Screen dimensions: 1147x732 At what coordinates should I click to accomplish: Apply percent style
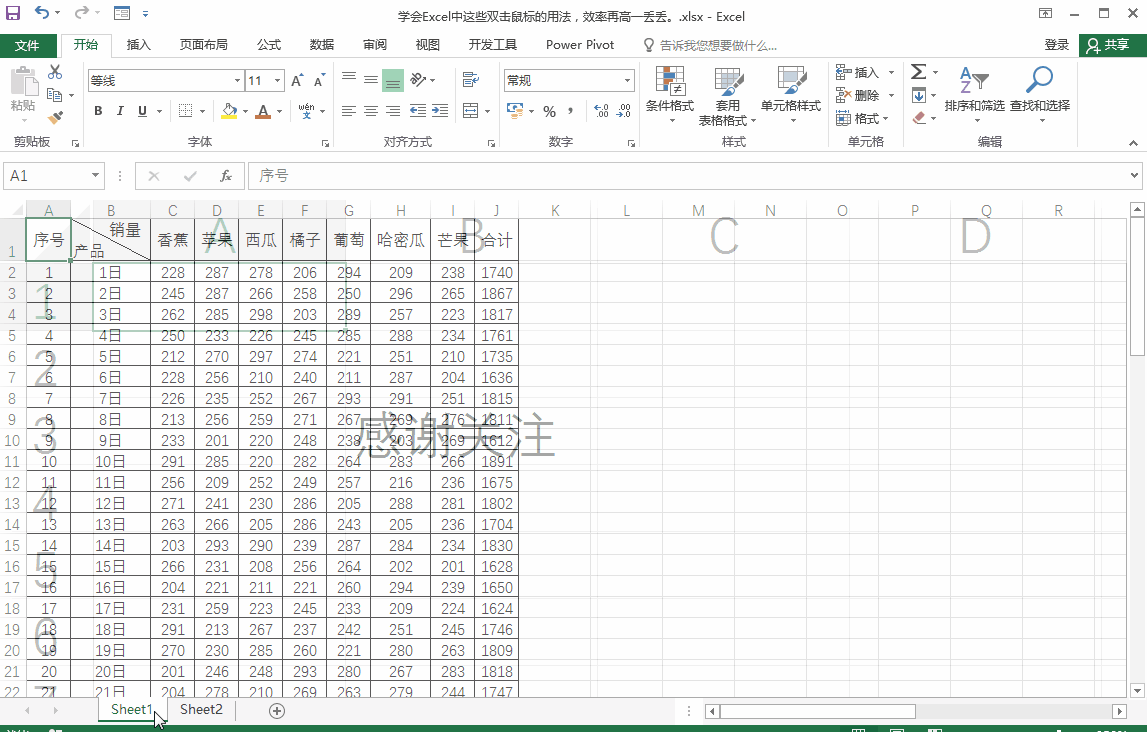(549, 111)
